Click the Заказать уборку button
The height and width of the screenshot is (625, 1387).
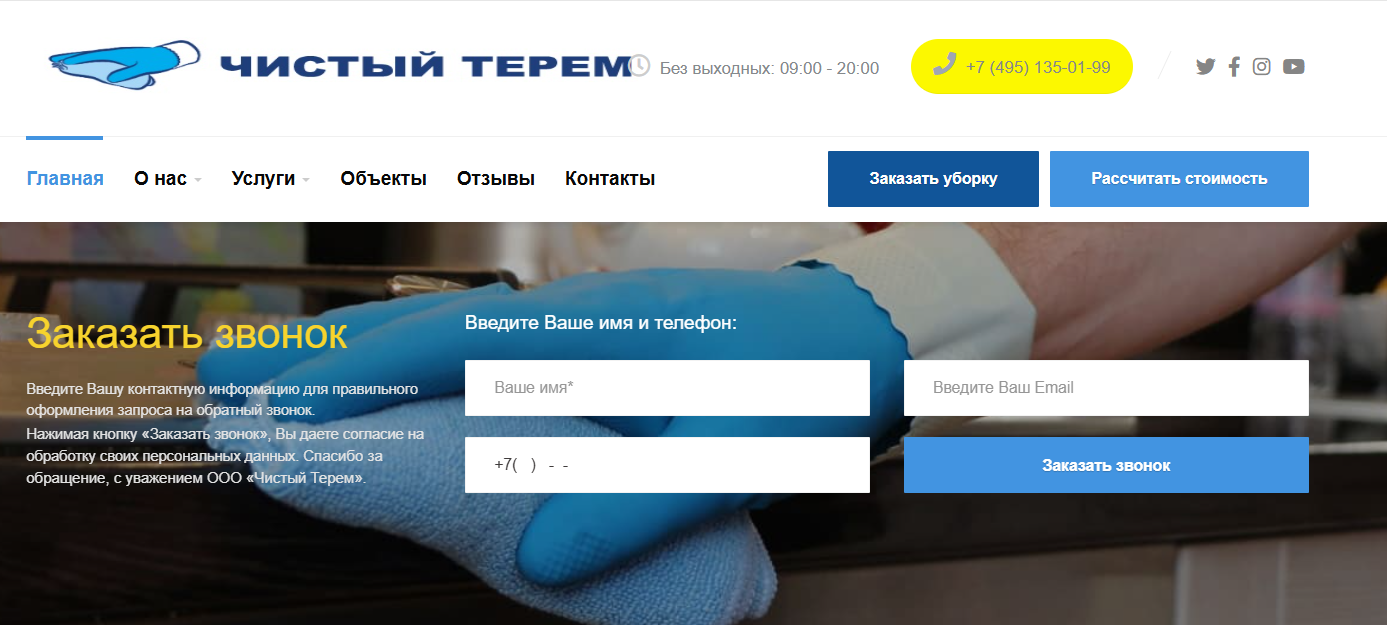click(933, 179)
